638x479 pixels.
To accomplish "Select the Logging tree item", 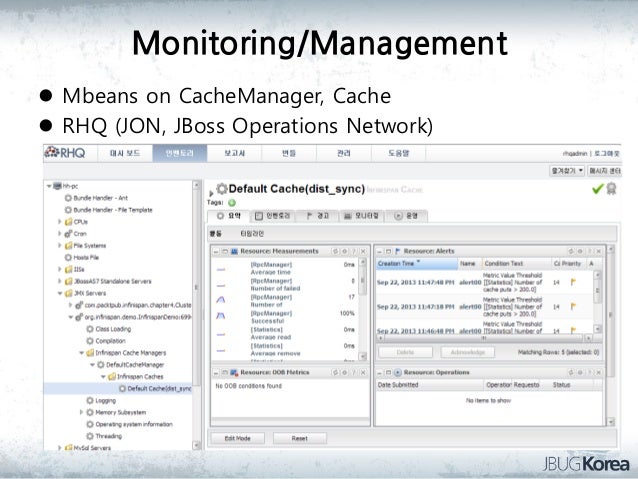I will click(105, 400).
